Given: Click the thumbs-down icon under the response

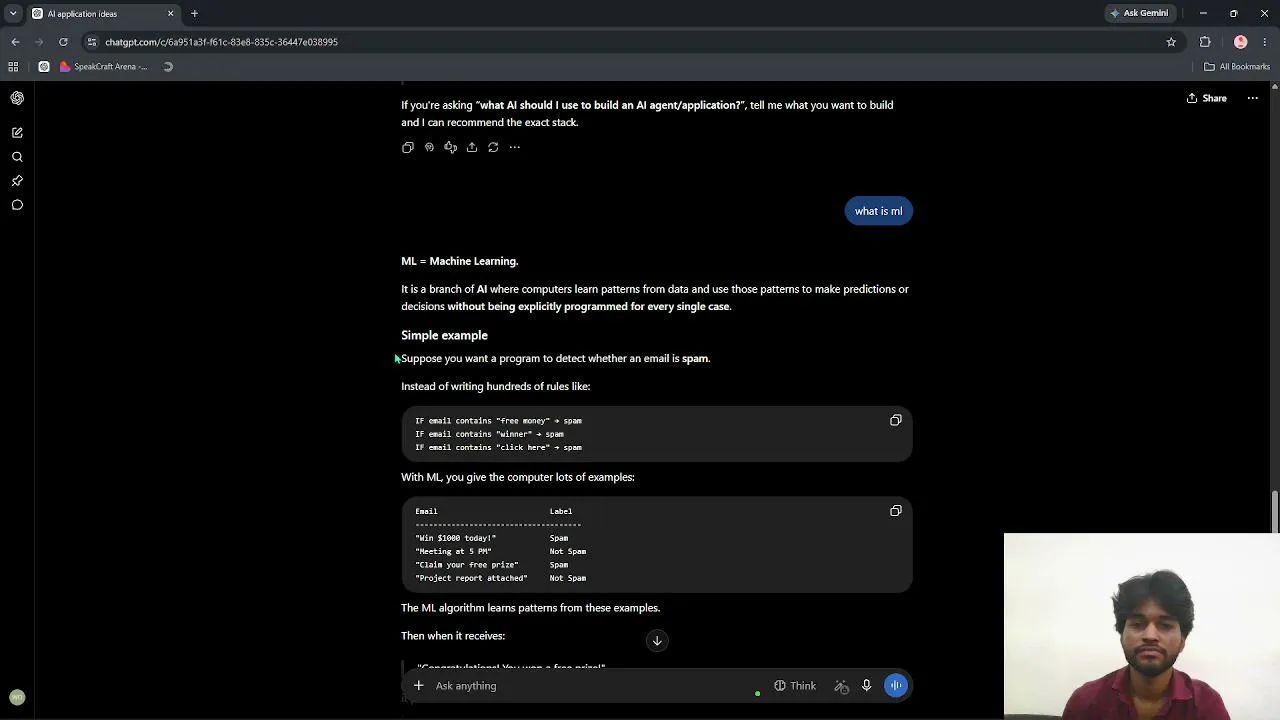Looking at the screenshot, I should click(x=451, y=147).
